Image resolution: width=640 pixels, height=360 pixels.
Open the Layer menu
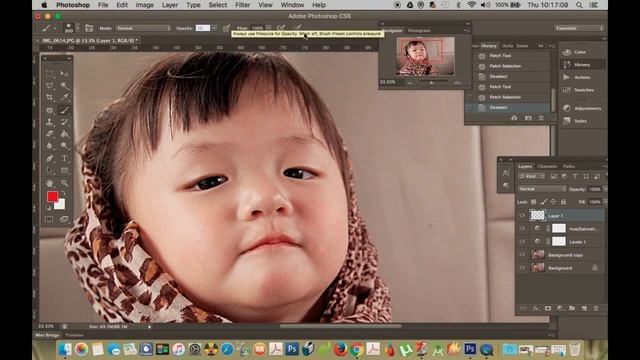(170, 5)
